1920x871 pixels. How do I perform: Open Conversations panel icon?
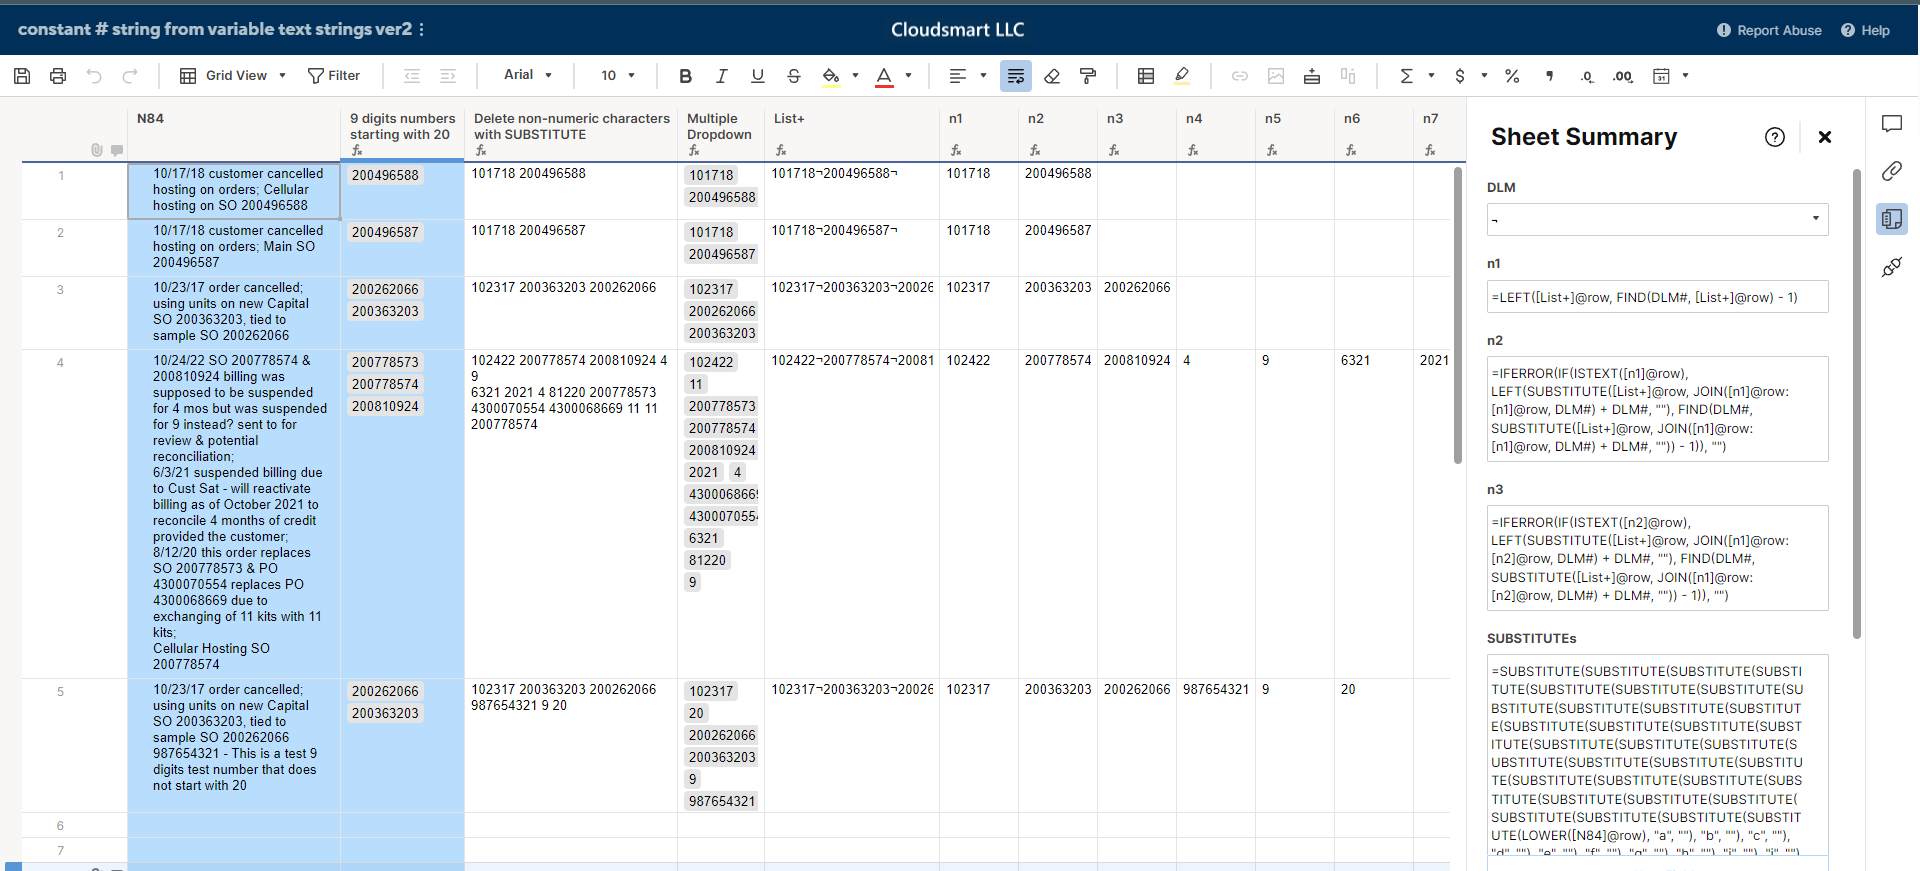1891,124
